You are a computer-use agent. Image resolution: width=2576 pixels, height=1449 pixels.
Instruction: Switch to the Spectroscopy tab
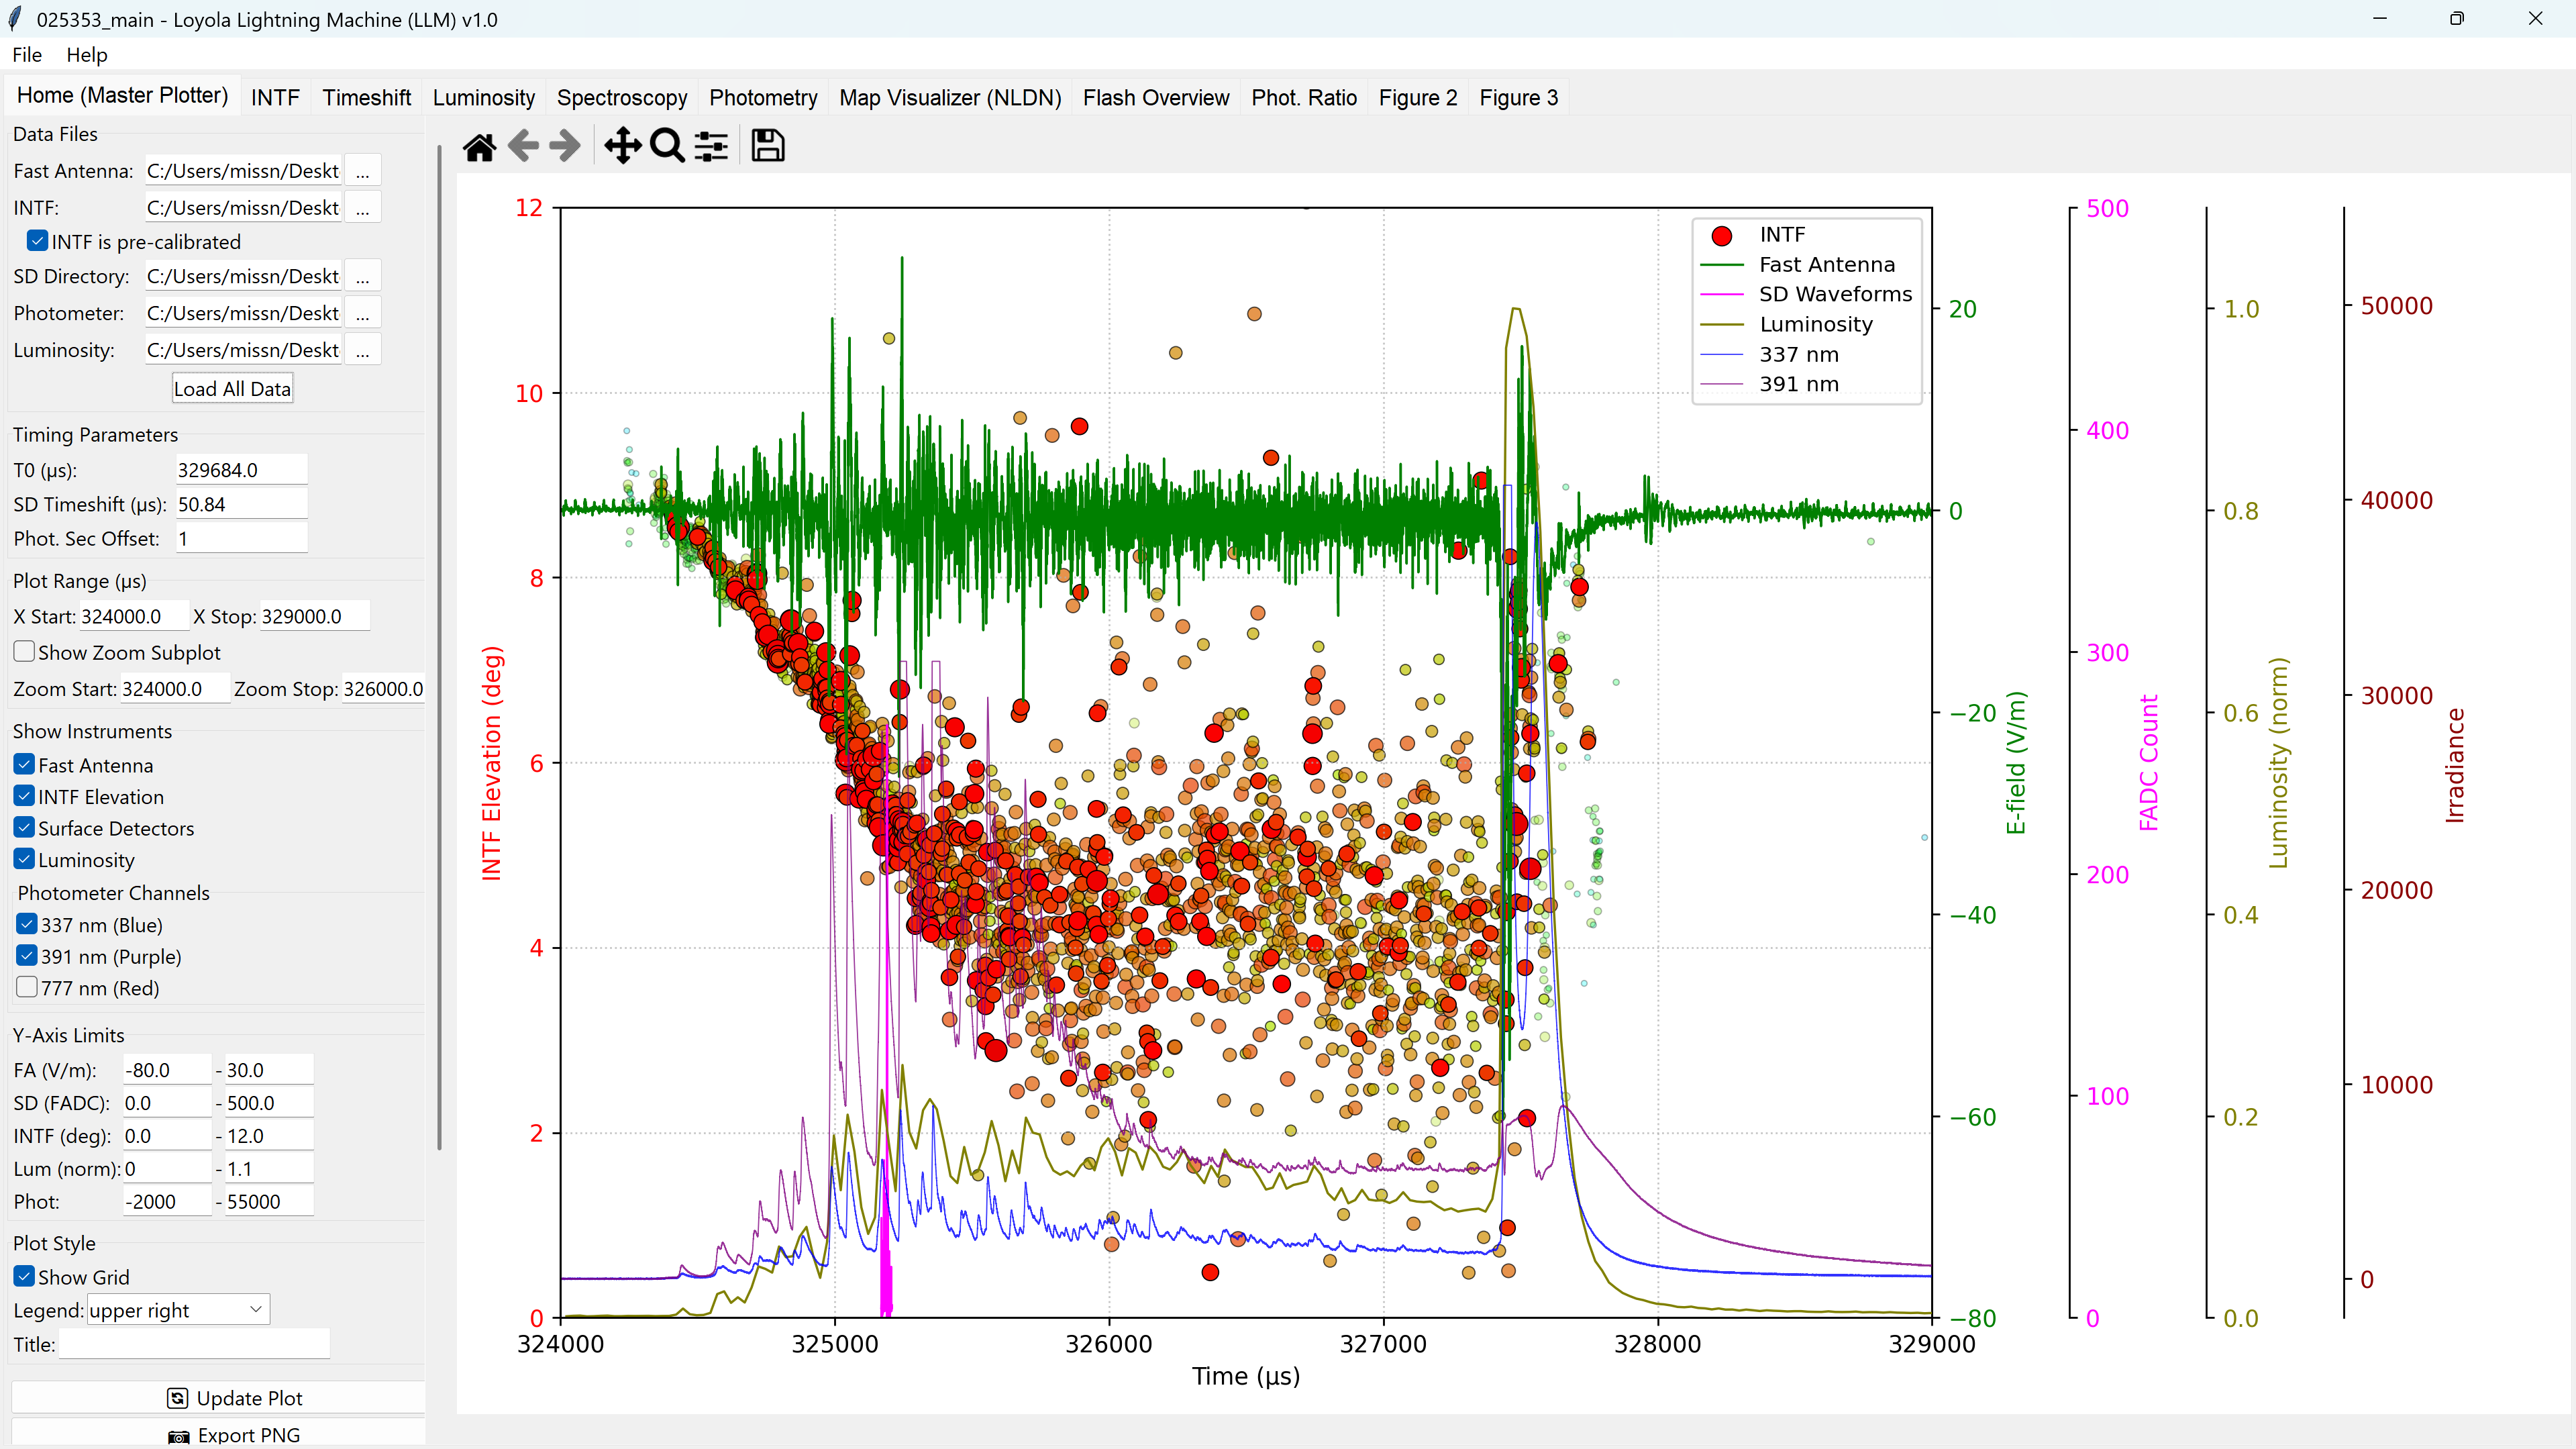(x=621, y=97)
